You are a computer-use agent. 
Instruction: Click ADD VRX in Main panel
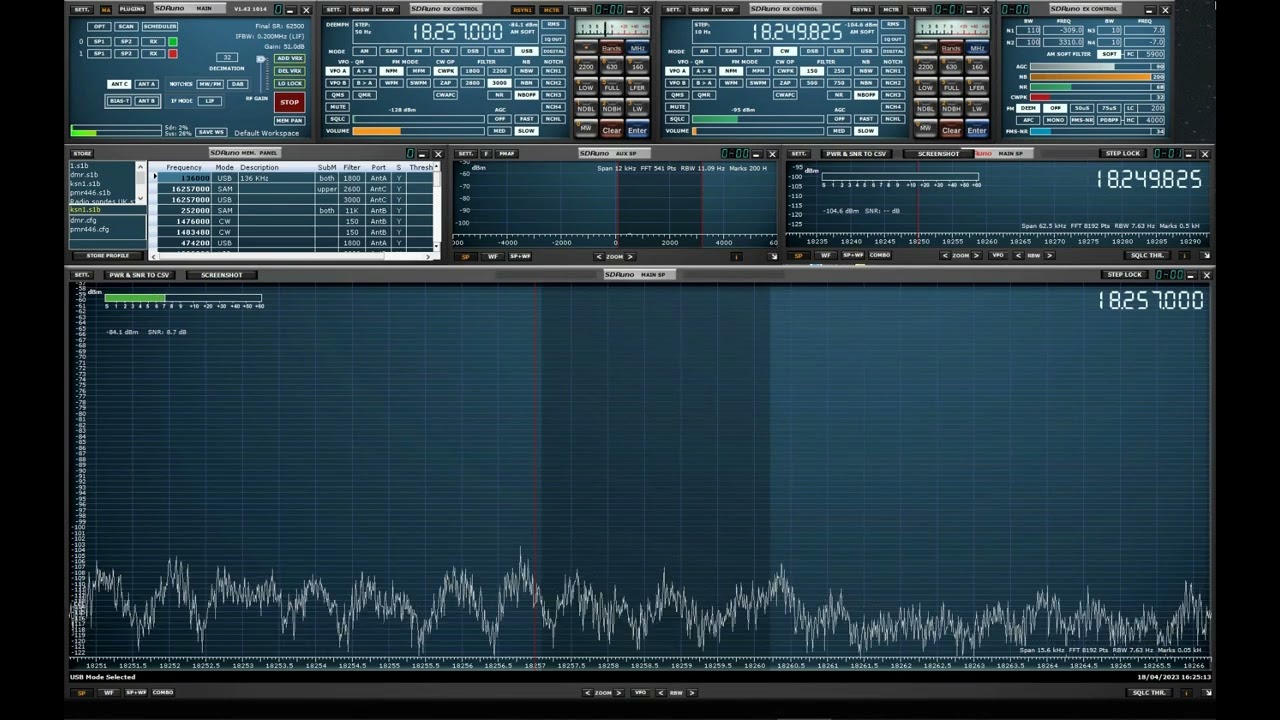[x=290, y=59]
